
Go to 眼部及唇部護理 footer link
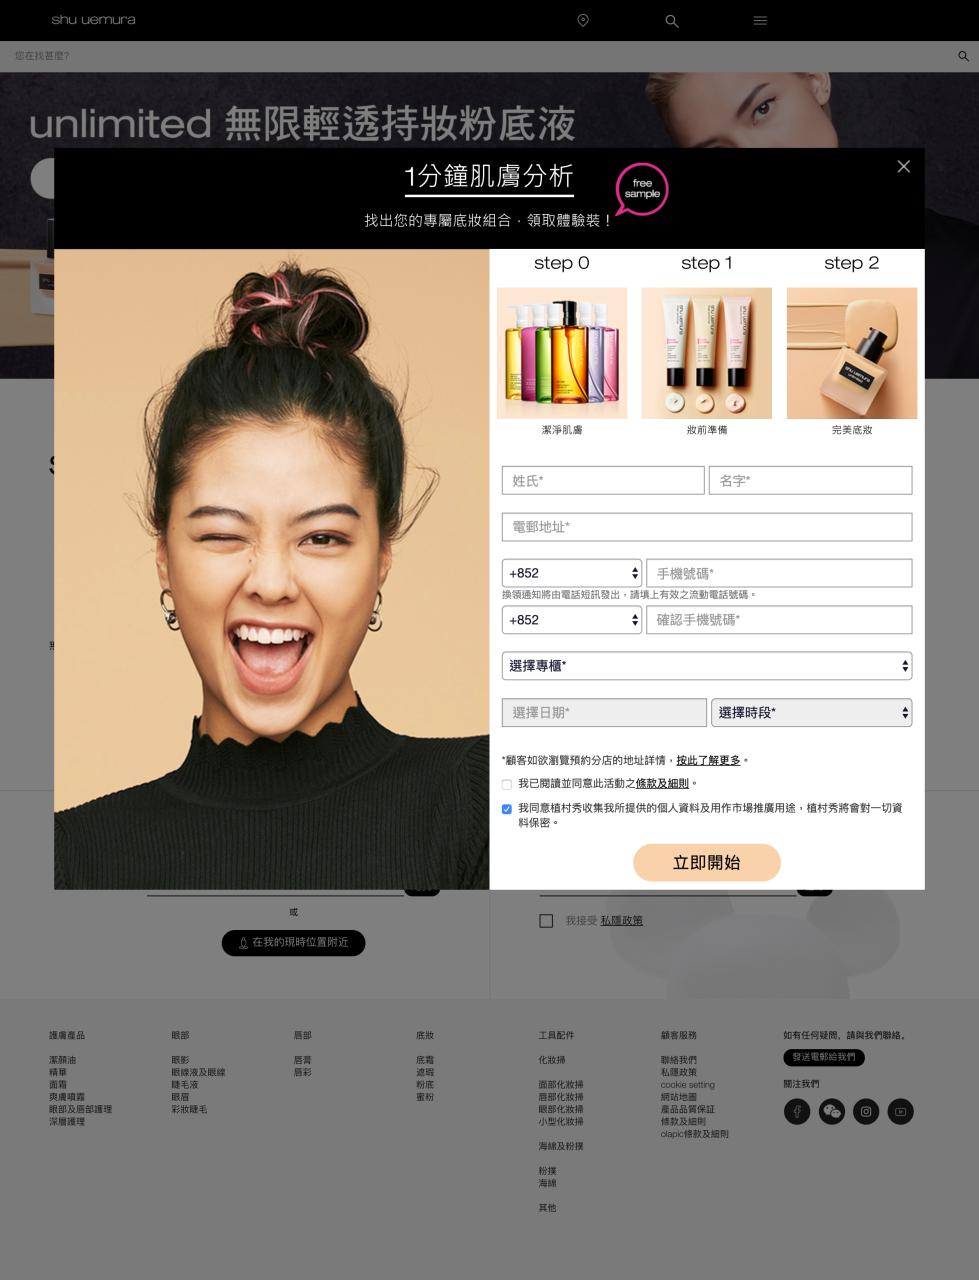[80, 1109]
